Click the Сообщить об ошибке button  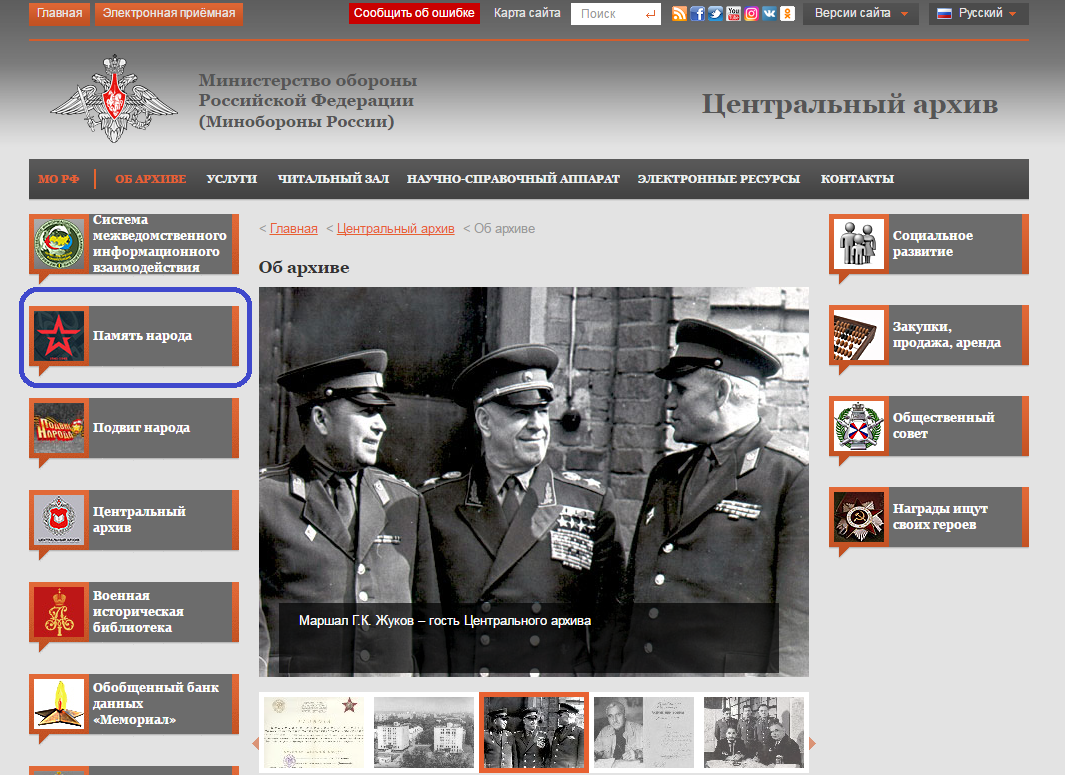[x=414, y=14]
